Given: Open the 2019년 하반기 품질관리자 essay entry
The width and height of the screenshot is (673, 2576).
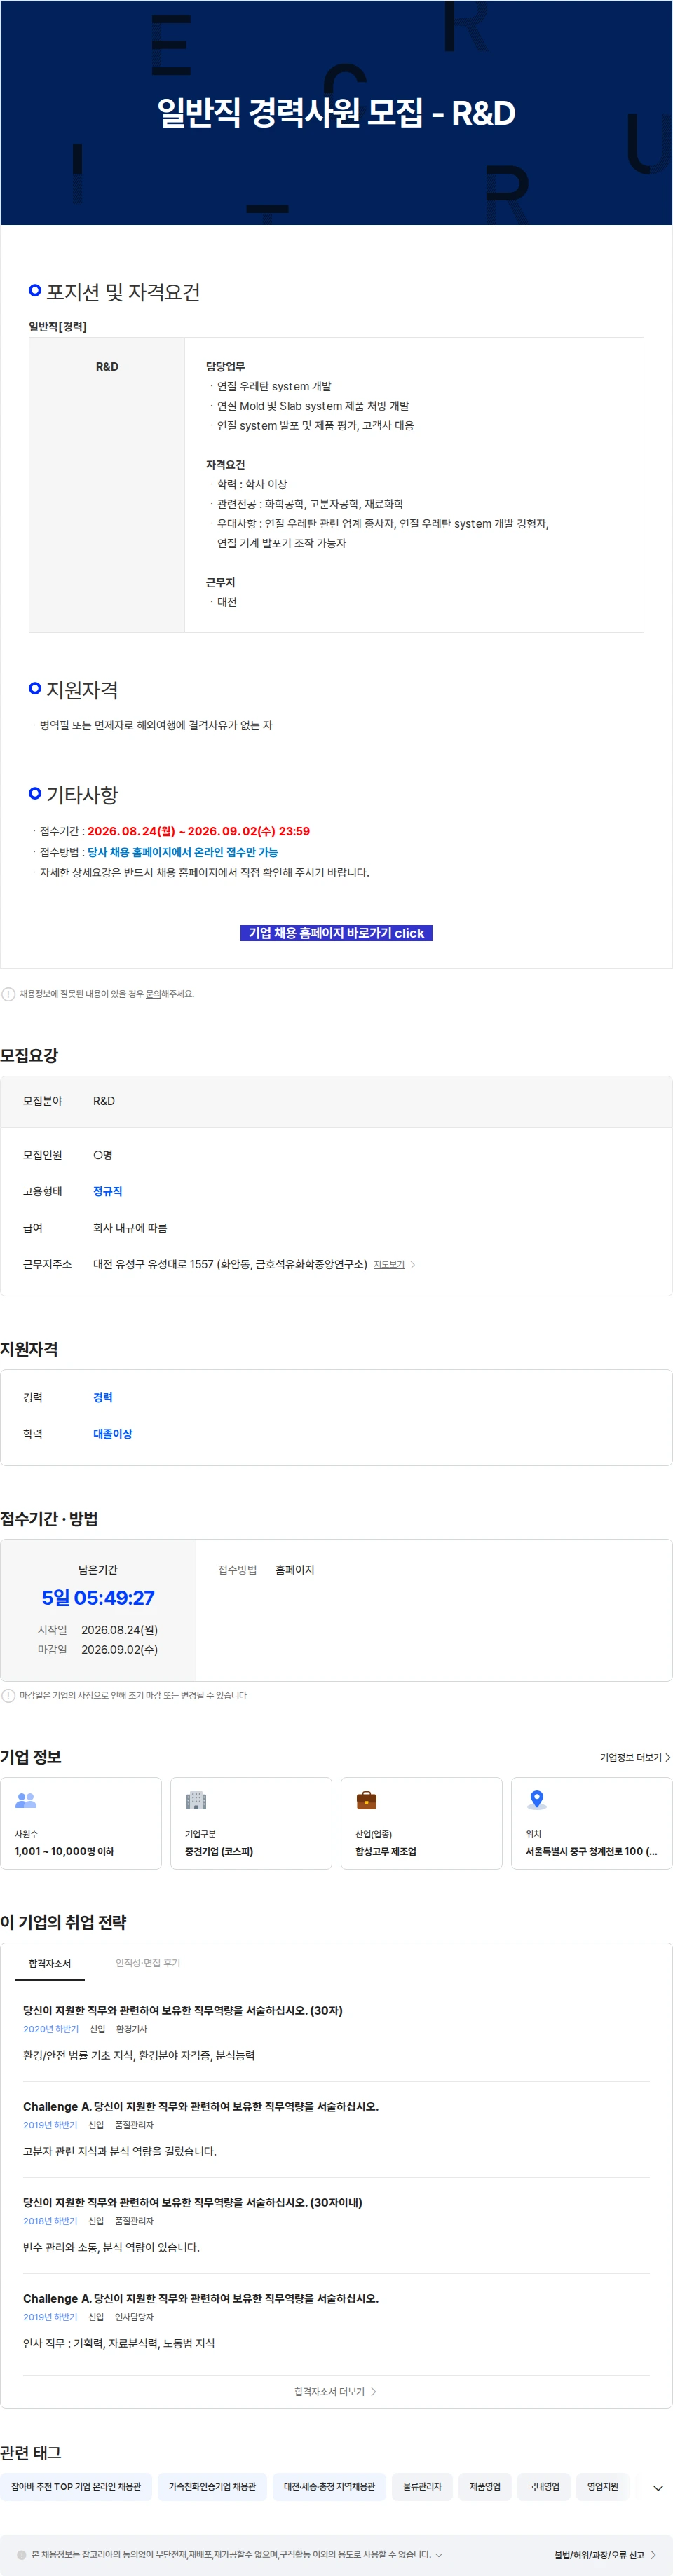Looking at the screenshot, I should [336, 2129].
